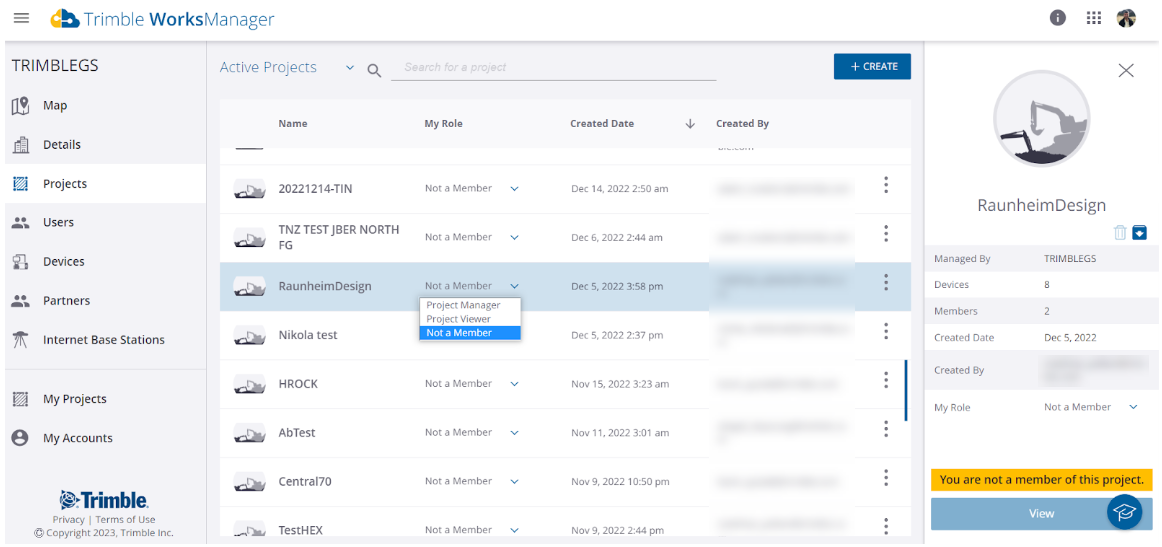Open the apps grid launcher
This screenshot has width=1162, height=547.
click(x=1093, y=18)
